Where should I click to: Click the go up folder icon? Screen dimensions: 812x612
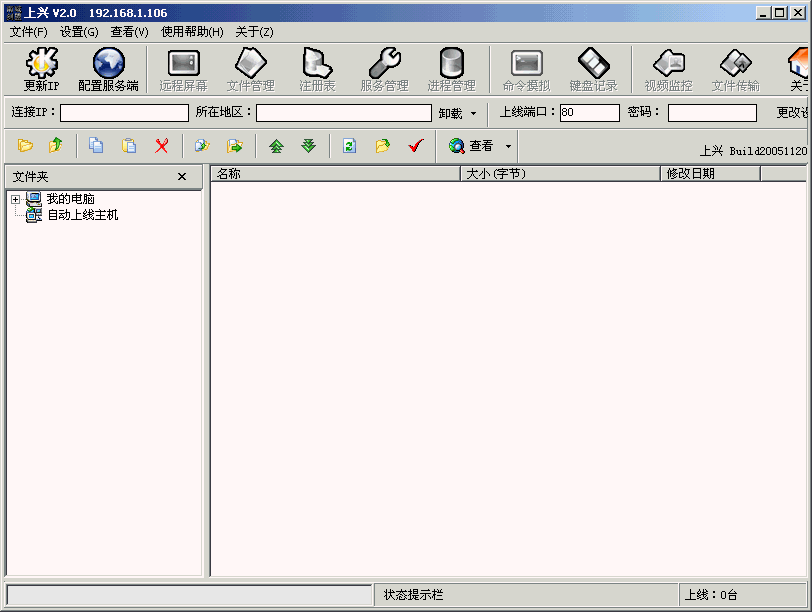tap(56, 146)
